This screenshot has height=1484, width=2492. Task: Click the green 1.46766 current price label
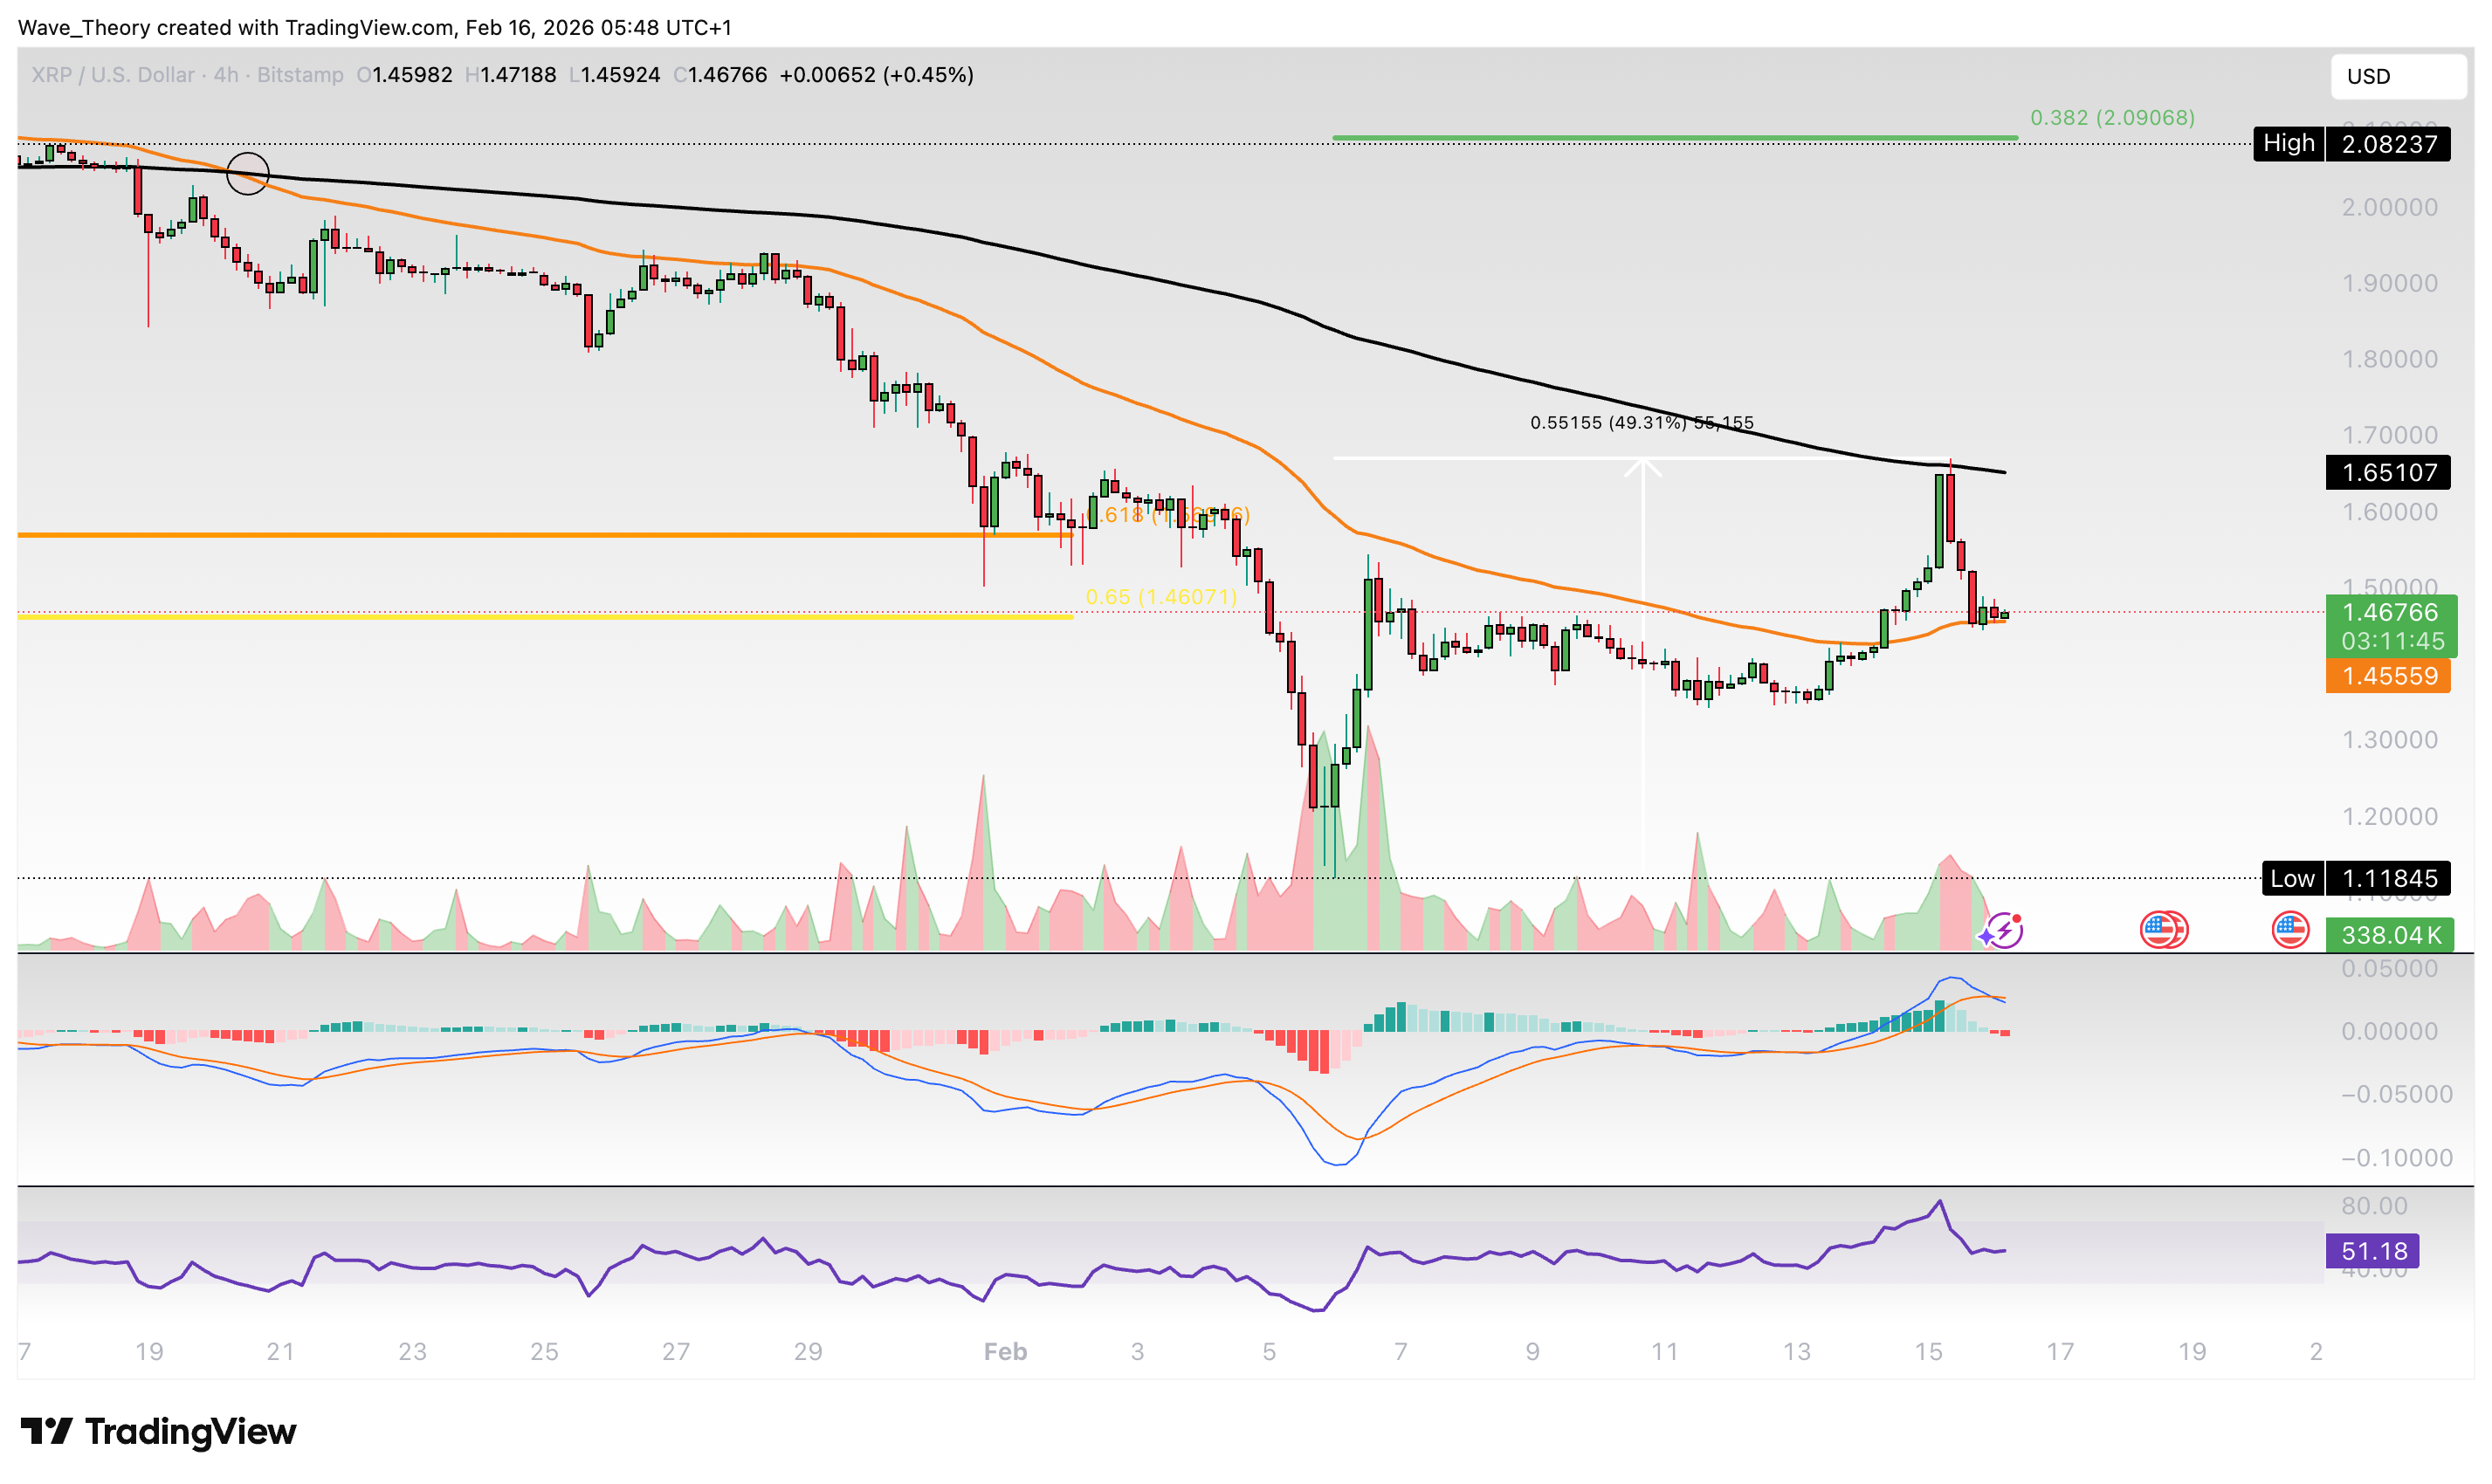(2390, 612)
